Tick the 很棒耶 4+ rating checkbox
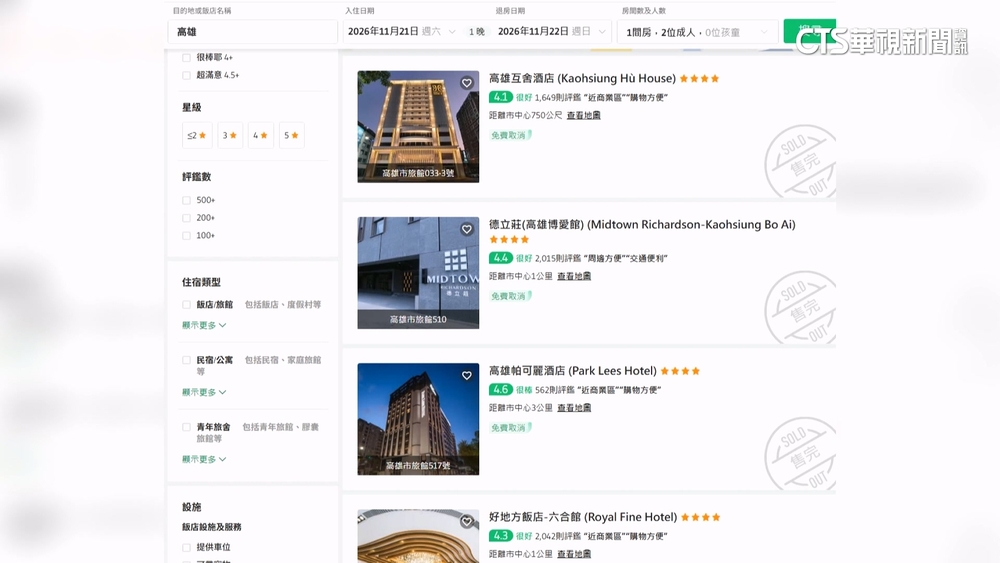Screen dimensions: 1000x563 [186, 57]
